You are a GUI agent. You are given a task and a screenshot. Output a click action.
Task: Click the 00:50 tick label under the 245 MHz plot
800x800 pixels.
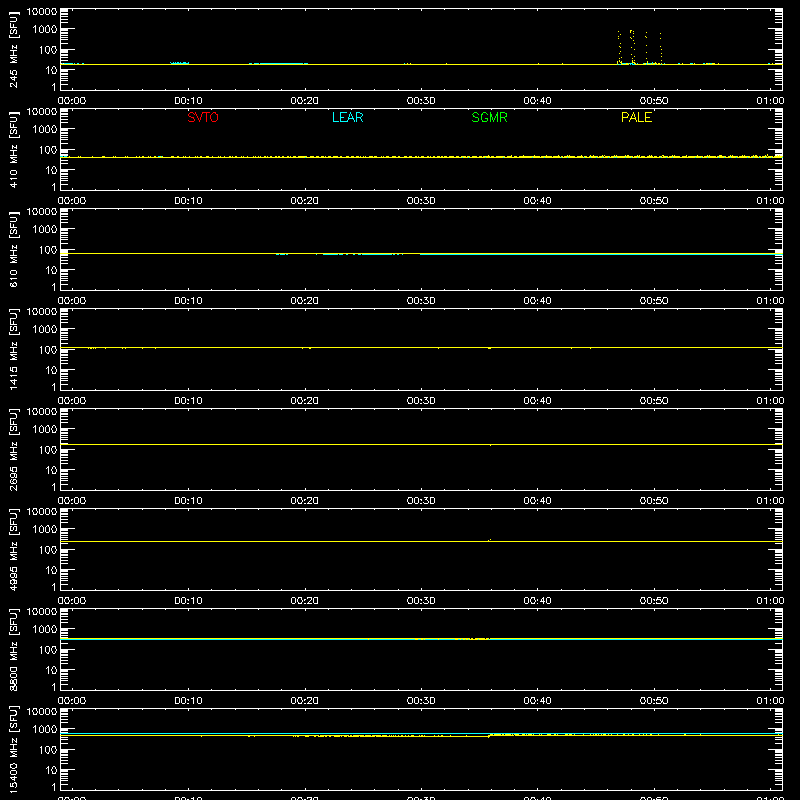pos(654,101)
